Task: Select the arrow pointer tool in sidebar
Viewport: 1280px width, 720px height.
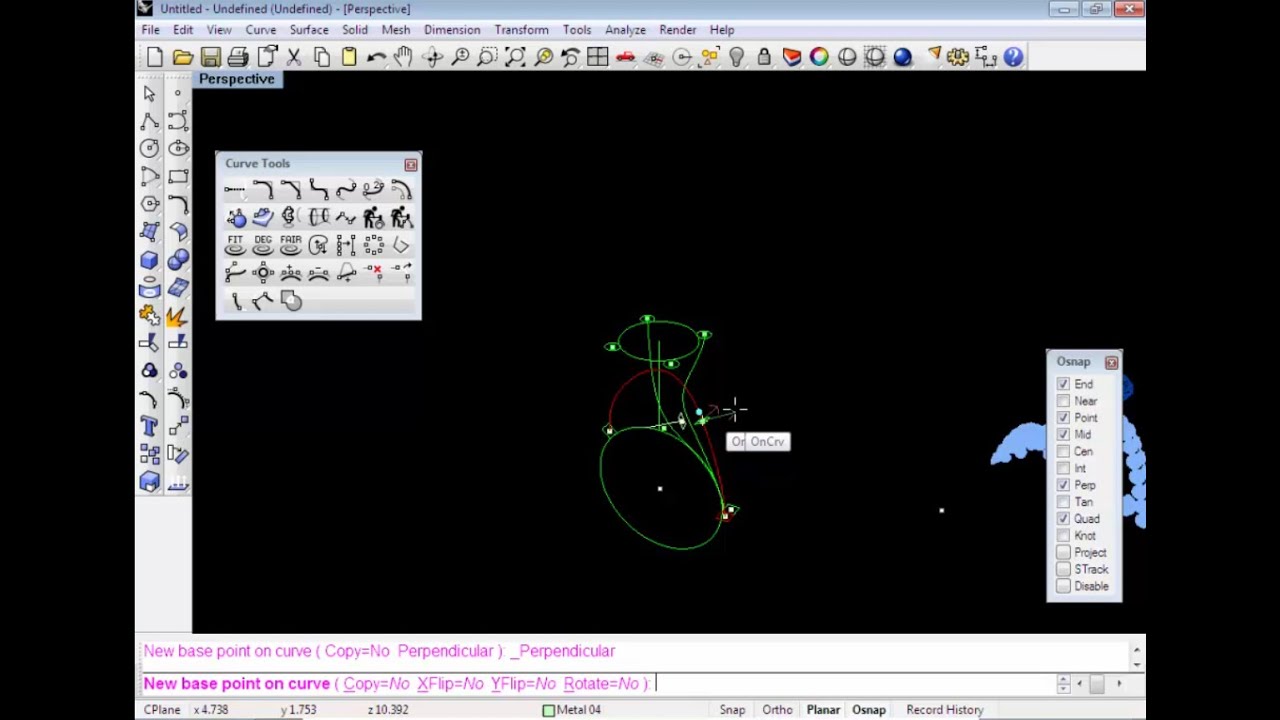Action: [x=149, y=94]
